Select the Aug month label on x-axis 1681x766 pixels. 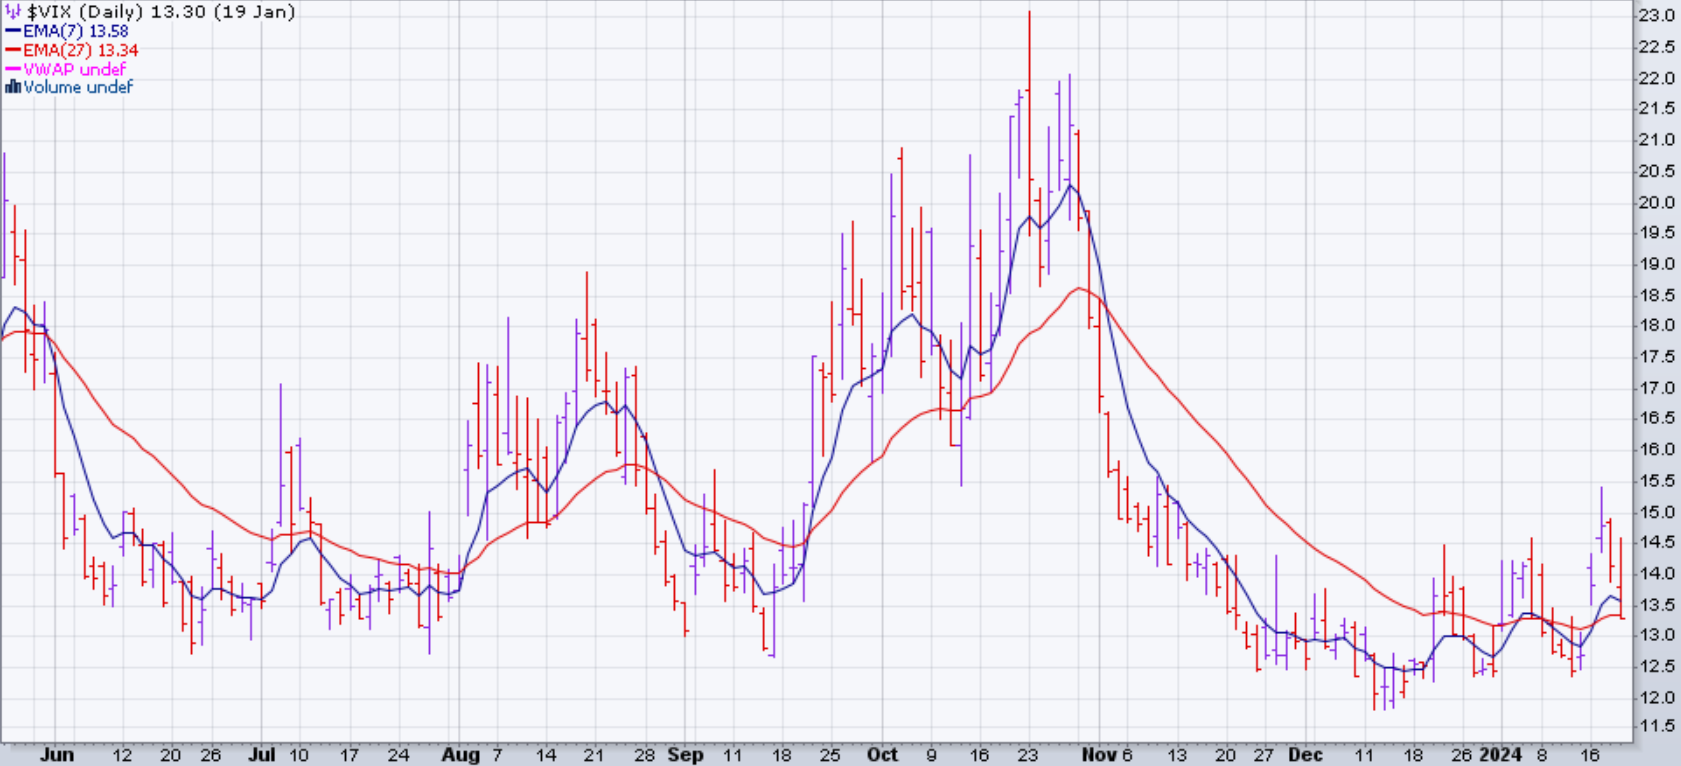[461, 755]
